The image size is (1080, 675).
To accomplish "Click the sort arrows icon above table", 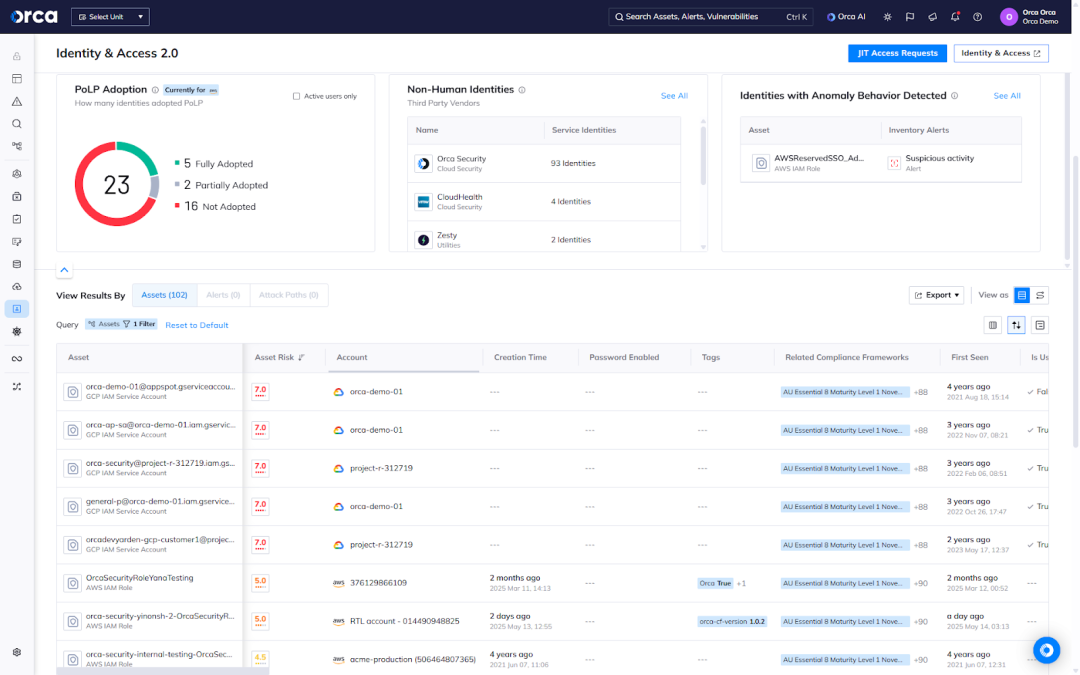I will [1016, 325].
